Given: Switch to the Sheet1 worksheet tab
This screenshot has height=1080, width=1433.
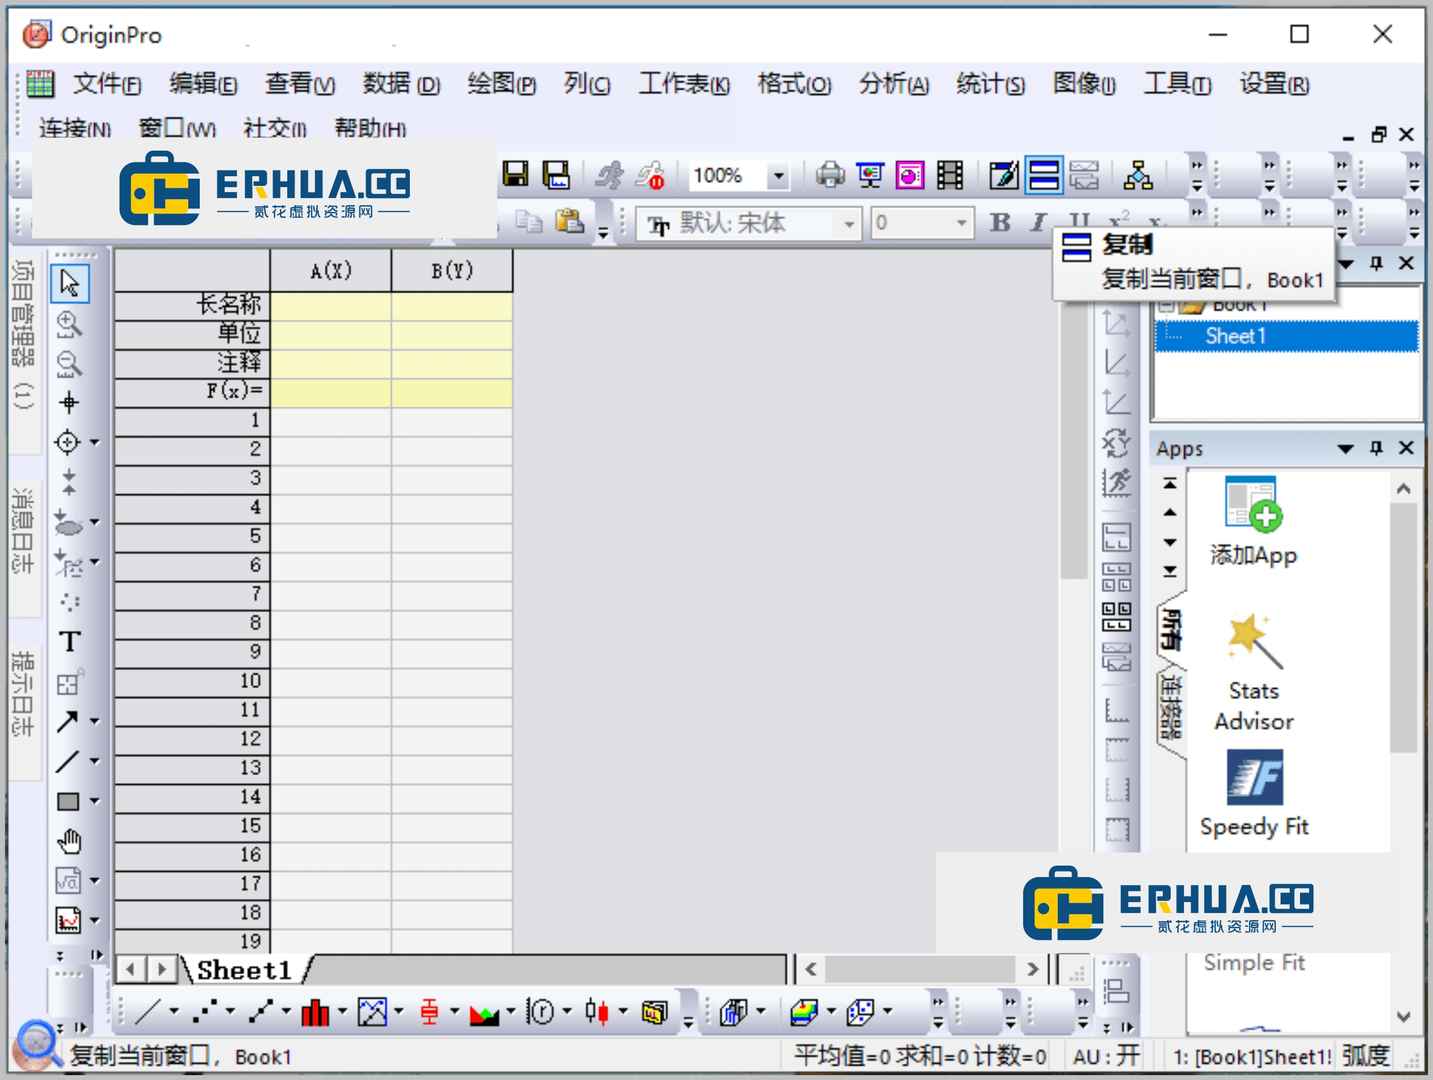Looking at the screenshot, I should click(244, 970).
